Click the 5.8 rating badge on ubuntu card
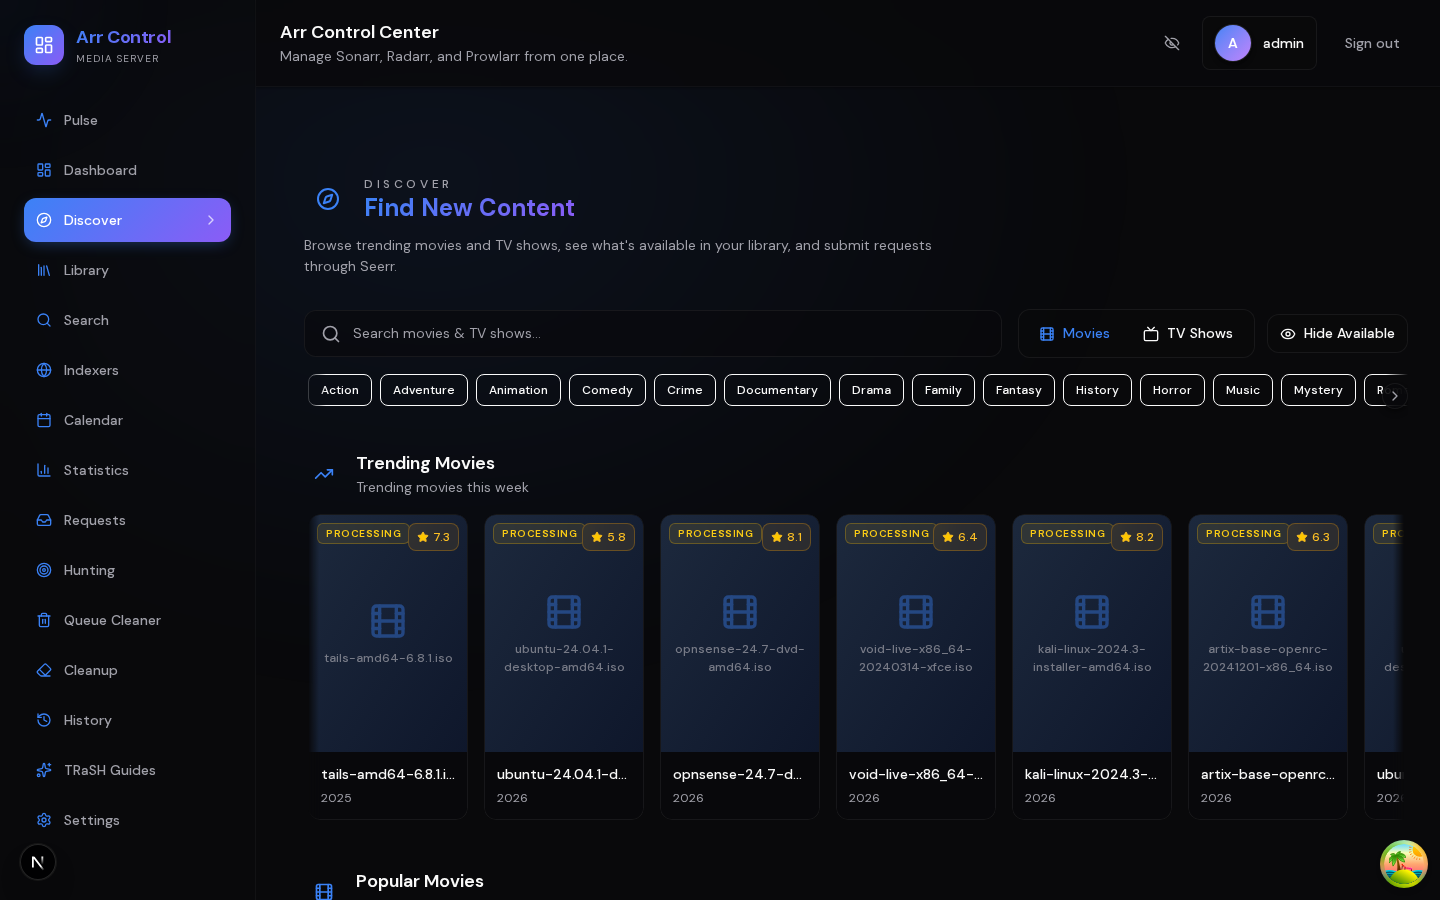Image resolution: width=1440 pixels, height=900 pixels. (608, 537)
